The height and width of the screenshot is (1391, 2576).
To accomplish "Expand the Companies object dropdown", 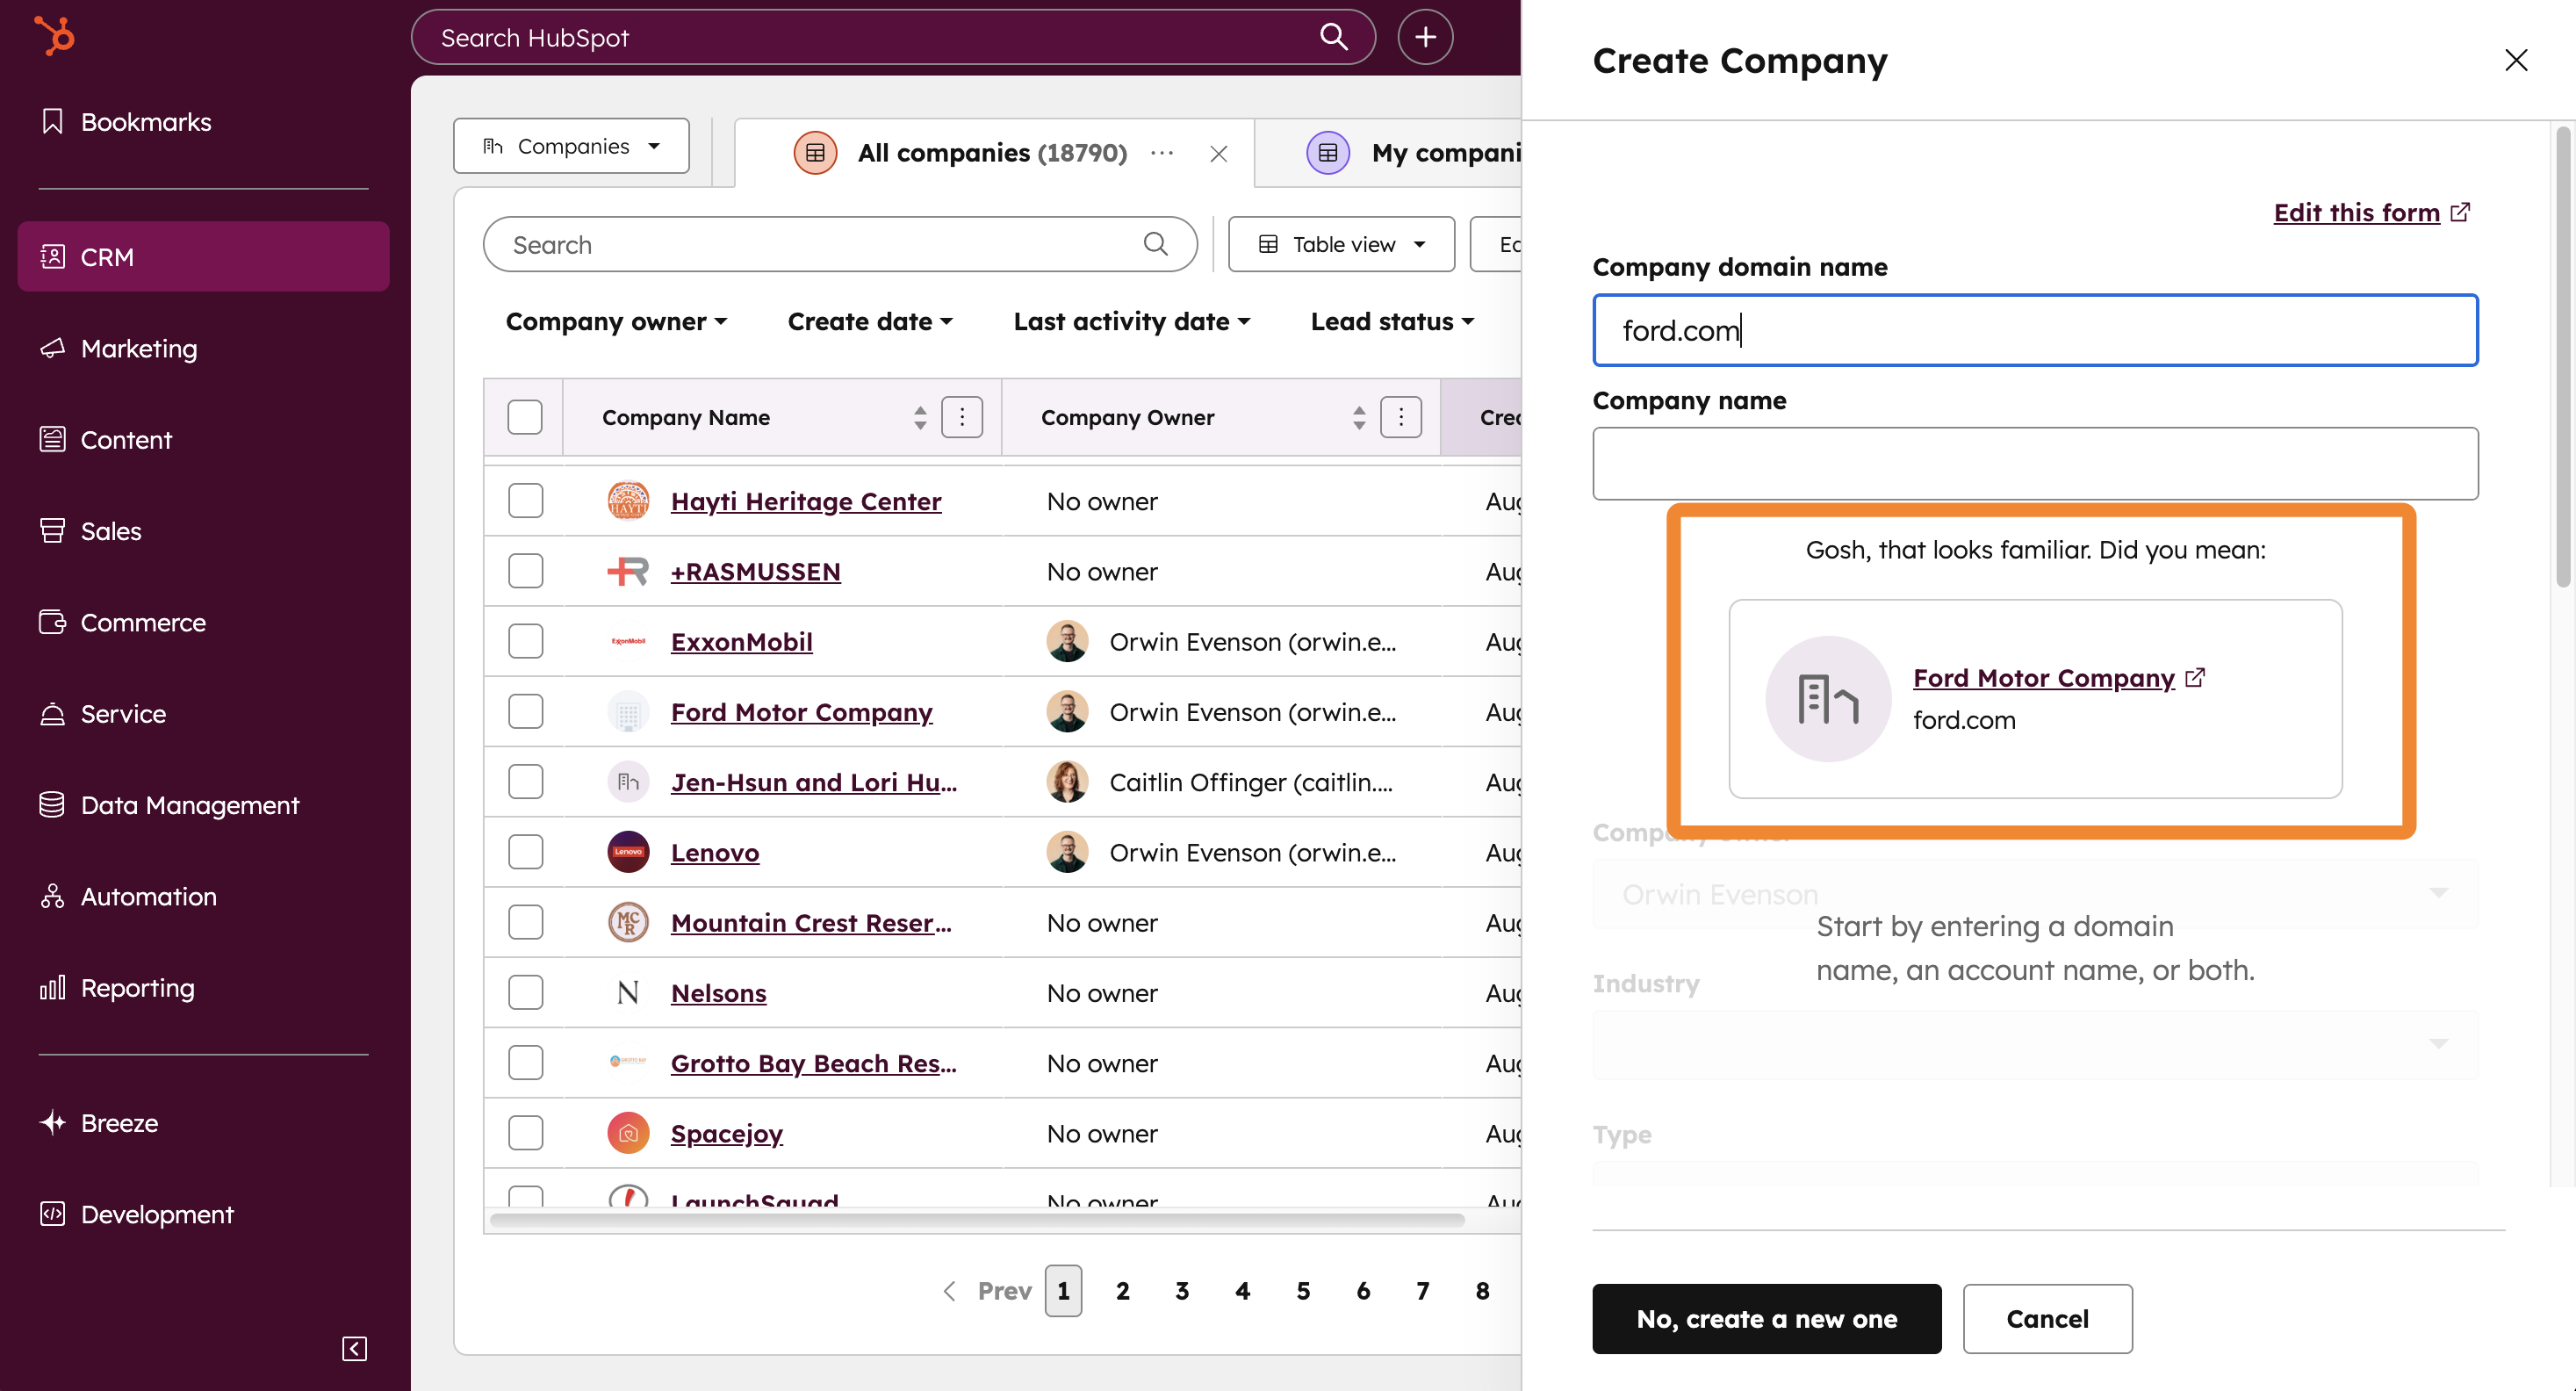I will (571, 146).
